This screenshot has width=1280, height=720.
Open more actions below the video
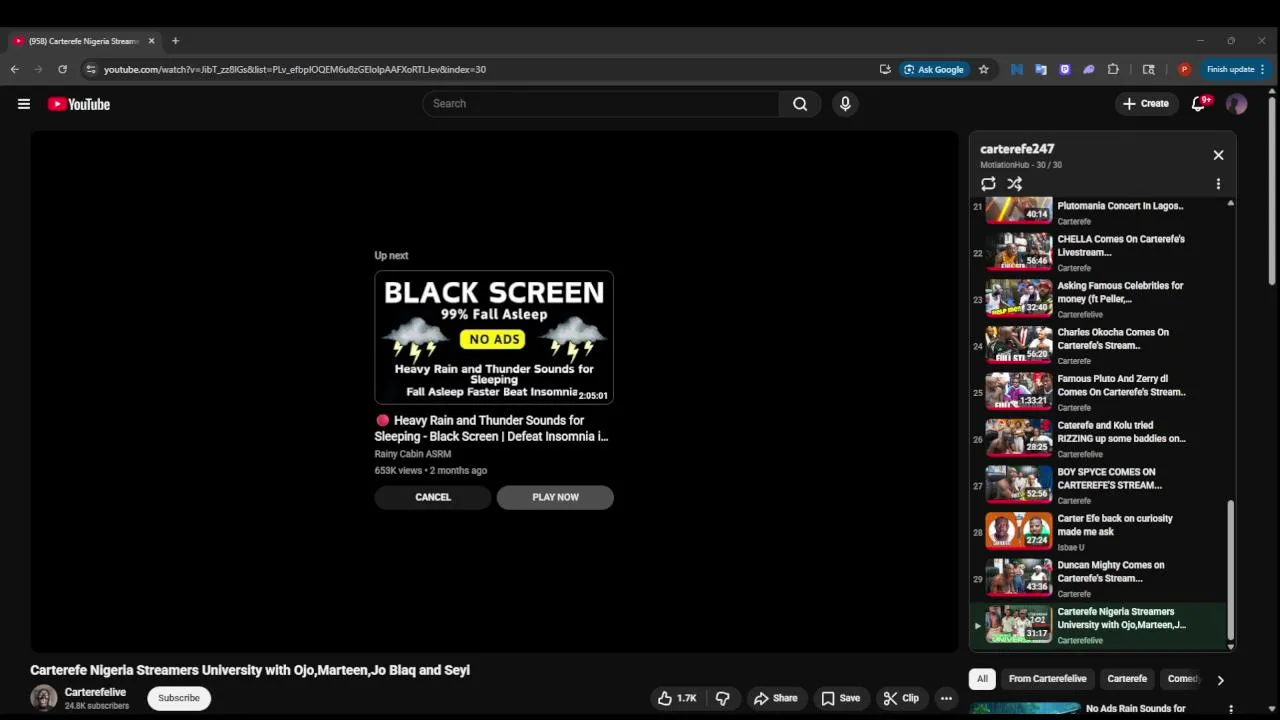pyautogui.click(x=946, y=698)
